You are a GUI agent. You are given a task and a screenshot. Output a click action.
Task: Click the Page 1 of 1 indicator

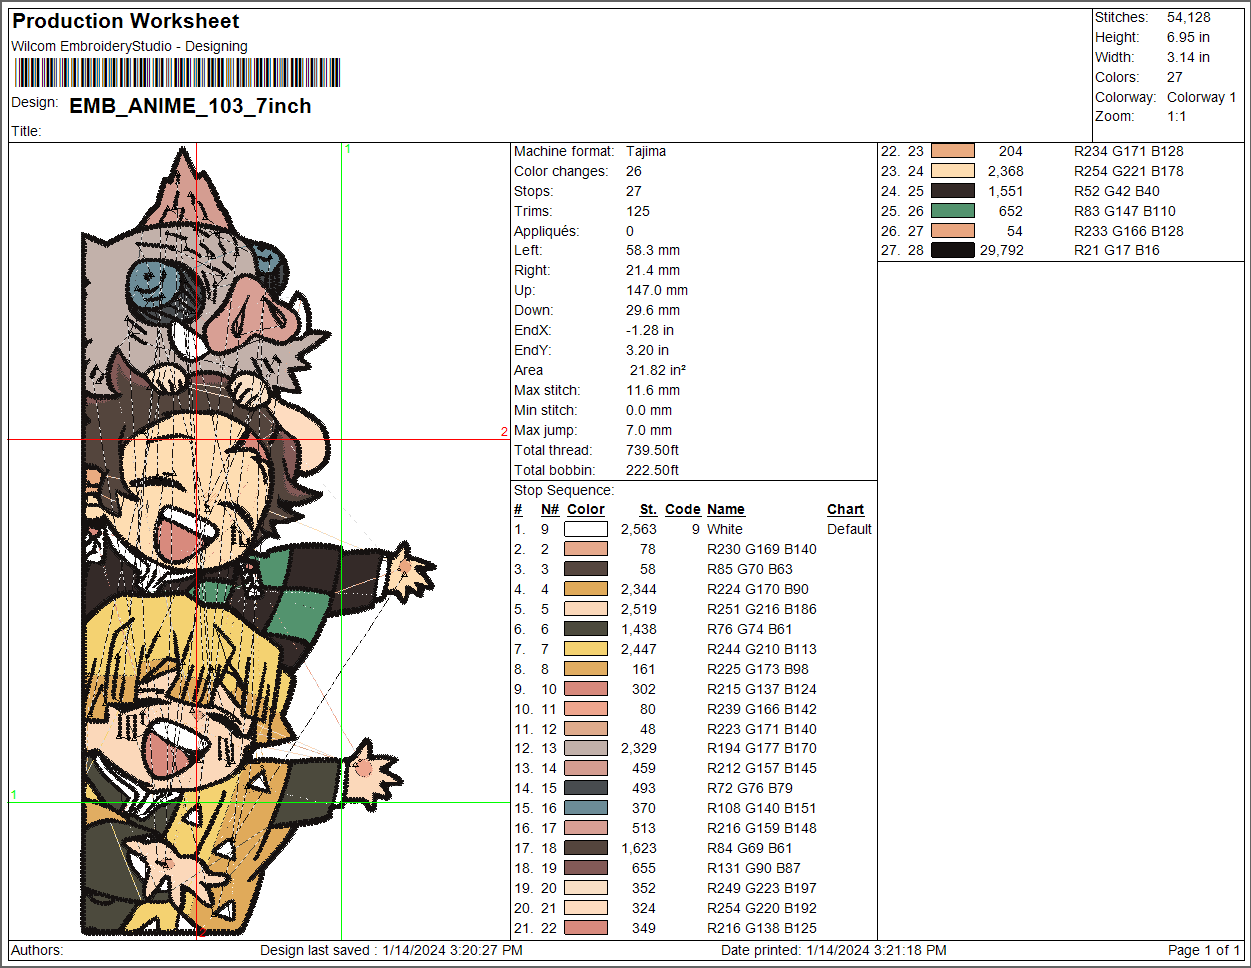coord(1204,950)
